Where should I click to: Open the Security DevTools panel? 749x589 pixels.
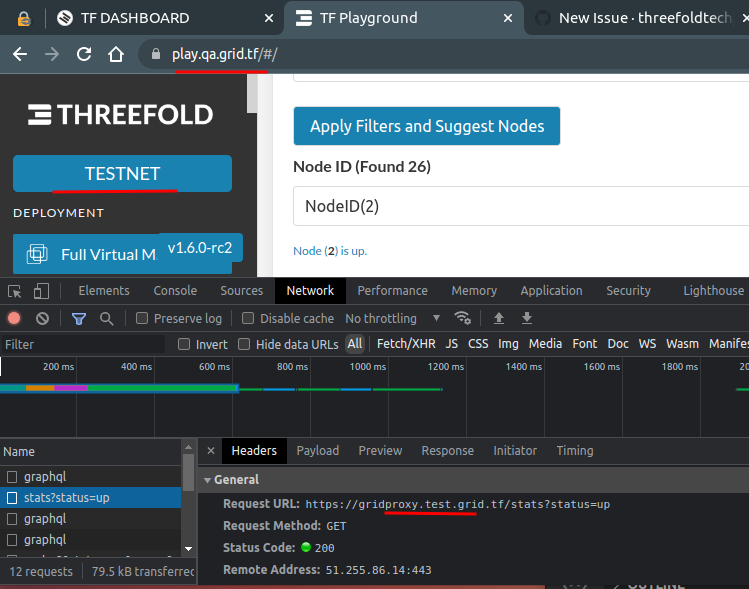click(628, 290)
